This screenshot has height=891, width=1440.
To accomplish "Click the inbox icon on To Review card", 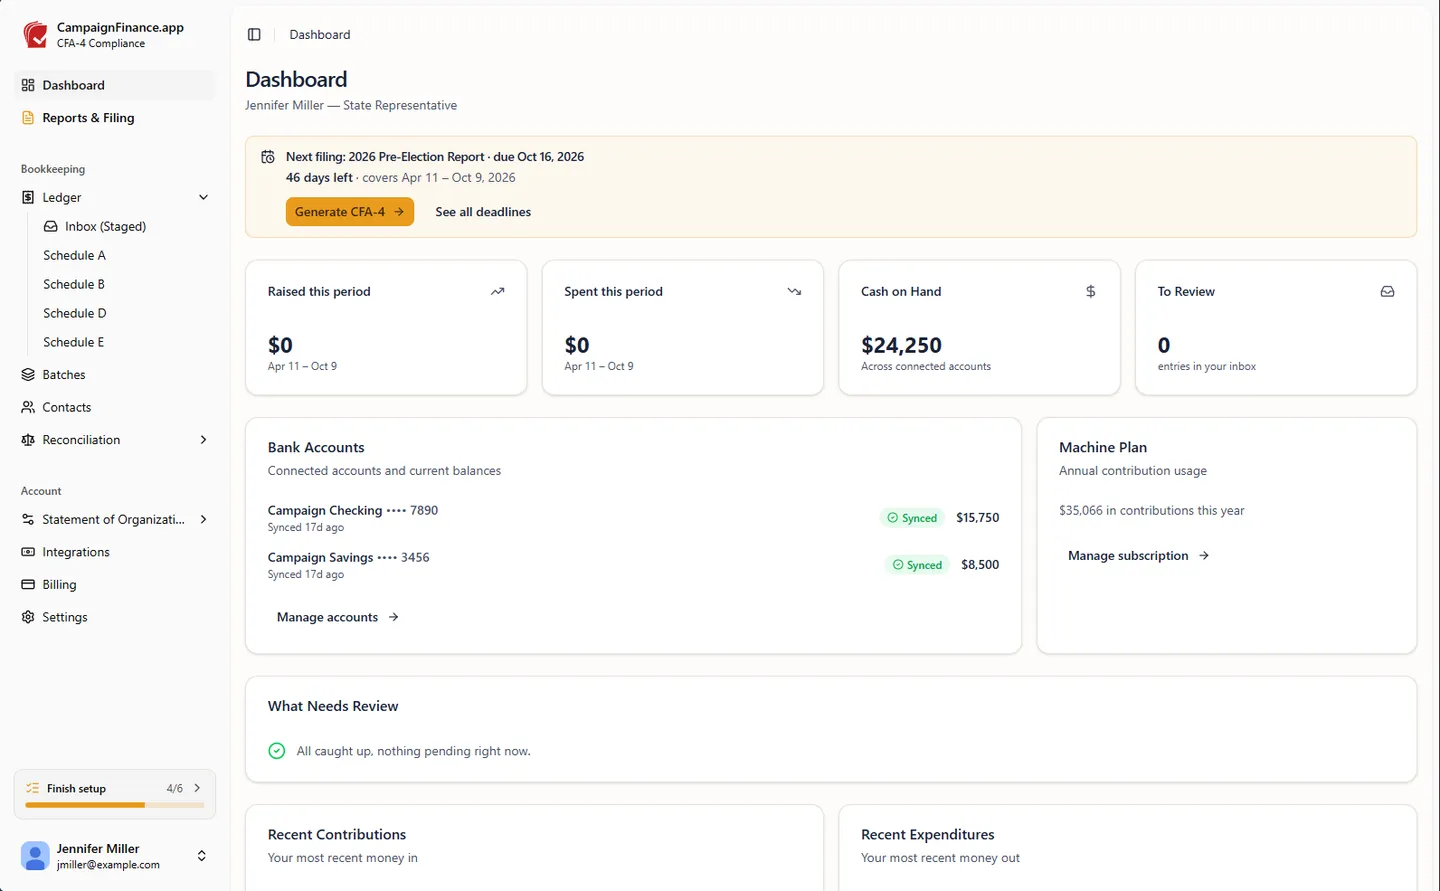I will [x=1388, y=292].
